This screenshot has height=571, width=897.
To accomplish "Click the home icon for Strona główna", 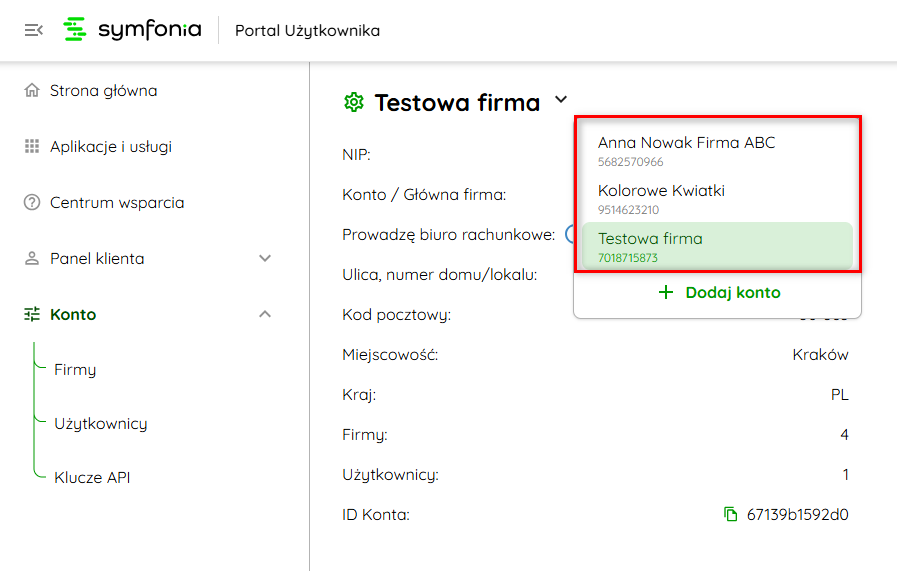I will (x=32, y=91).
